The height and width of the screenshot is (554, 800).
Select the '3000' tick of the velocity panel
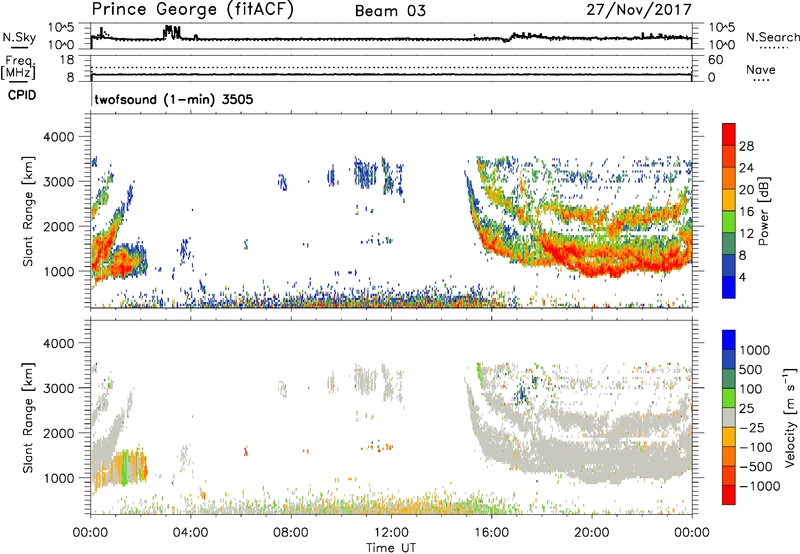58,388
